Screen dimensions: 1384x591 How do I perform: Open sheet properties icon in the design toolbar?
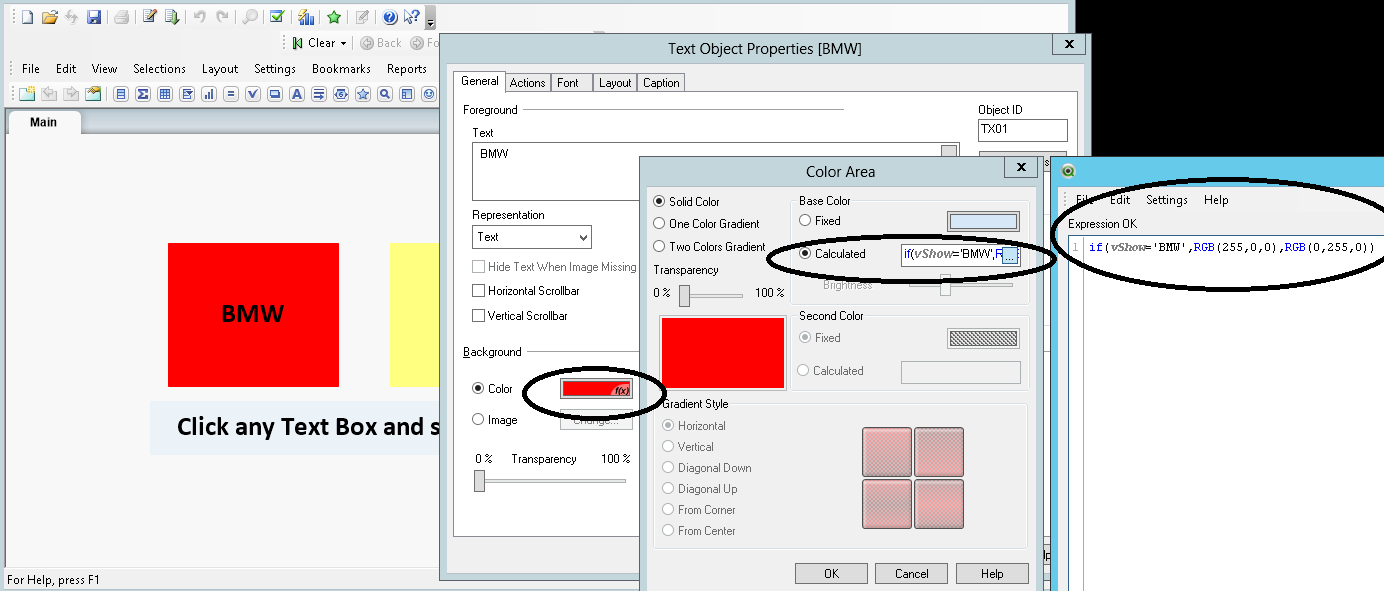click(x=93, y=94)
